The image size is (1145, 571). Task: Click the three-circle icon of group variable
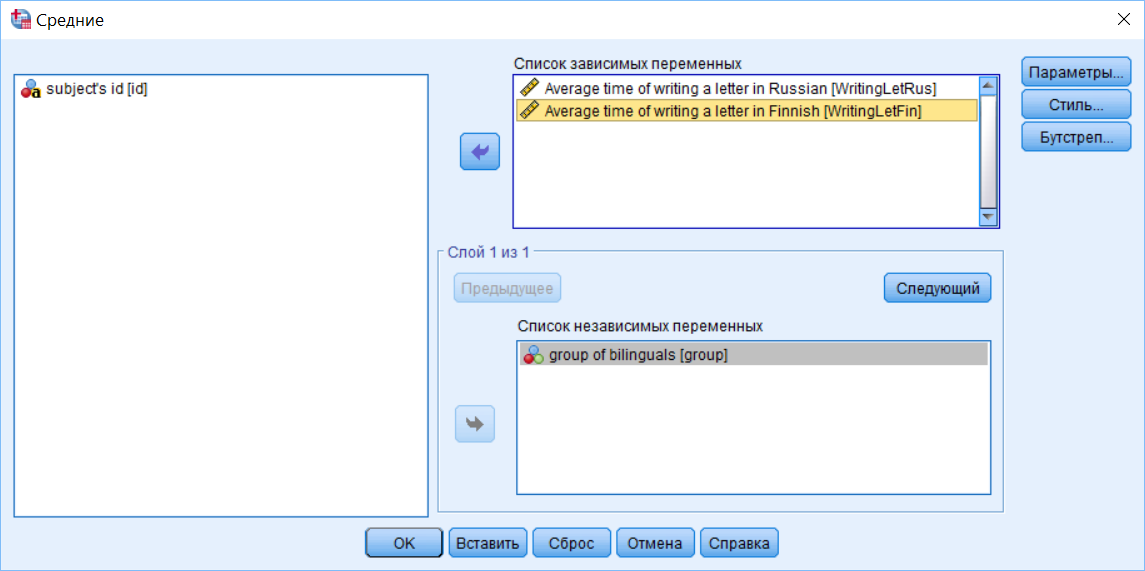point(534,355)
